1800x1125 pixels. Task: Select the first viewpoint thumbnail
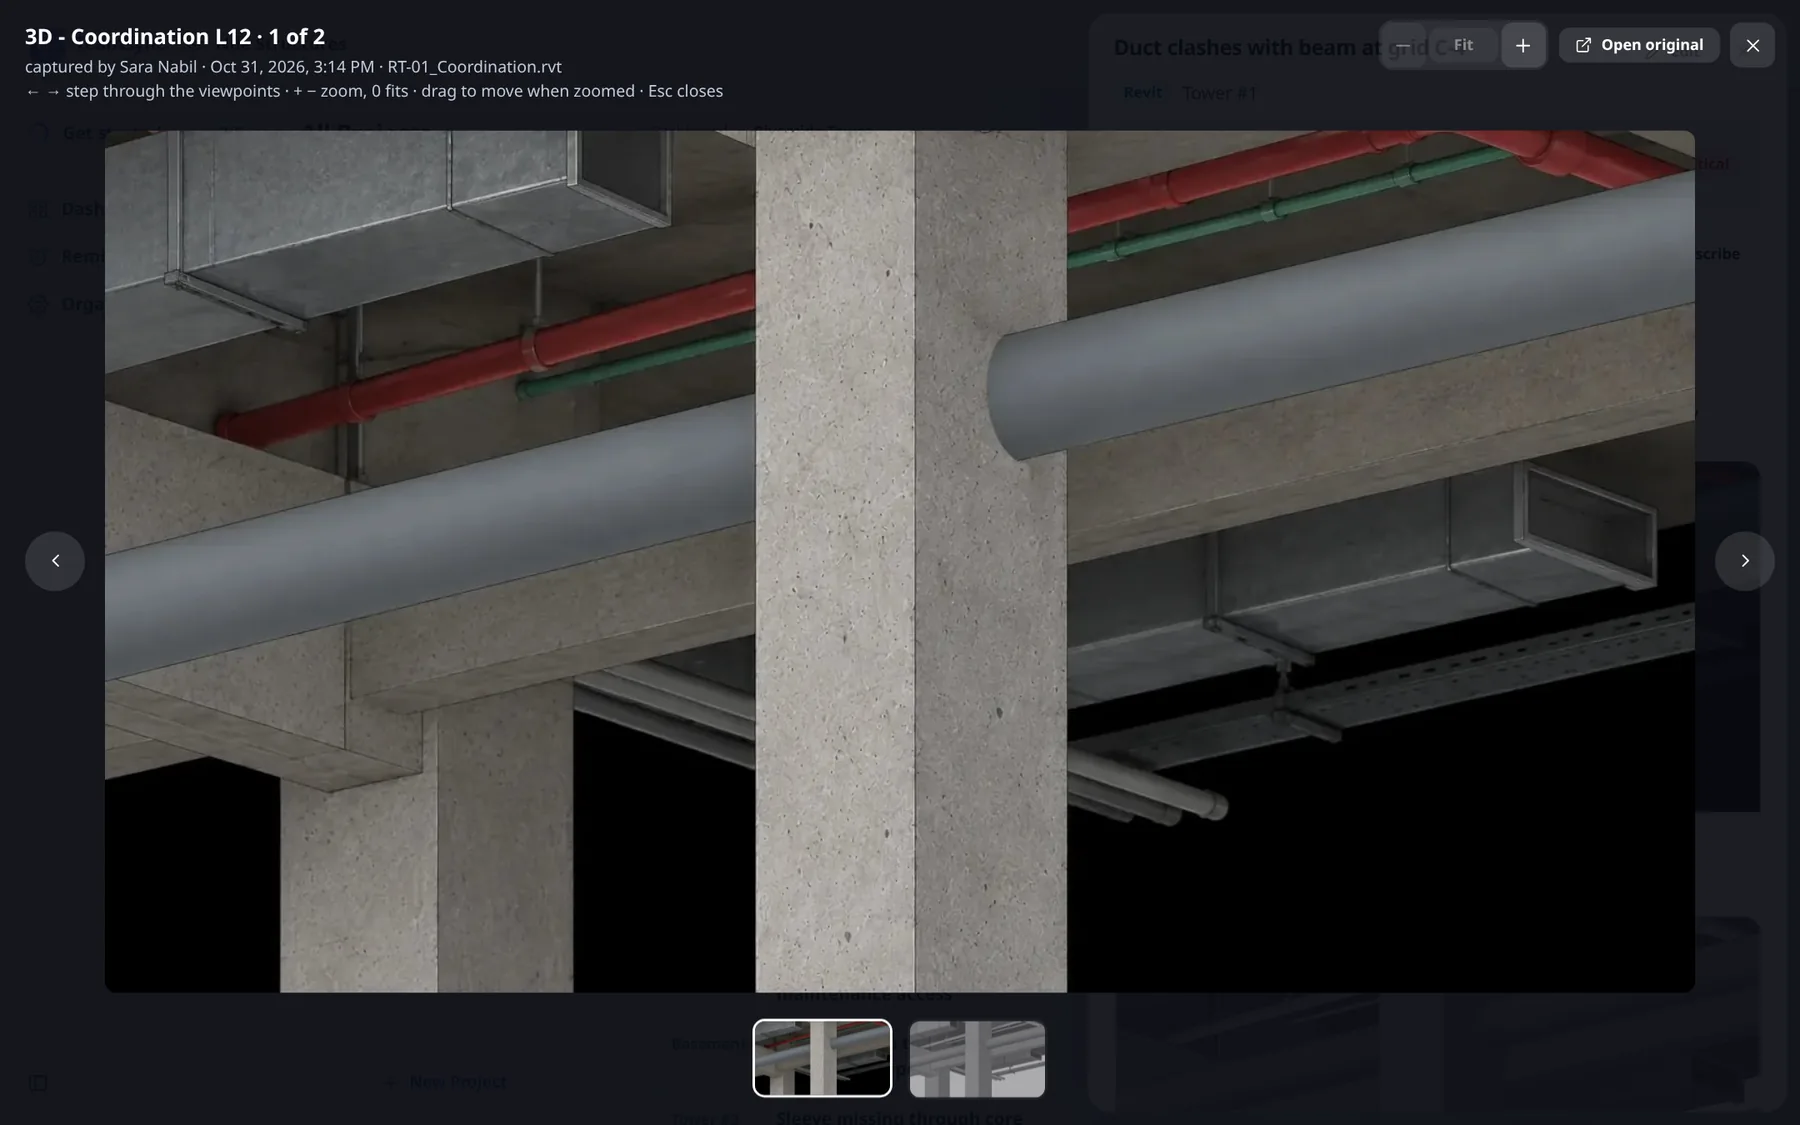(822, 1058)
